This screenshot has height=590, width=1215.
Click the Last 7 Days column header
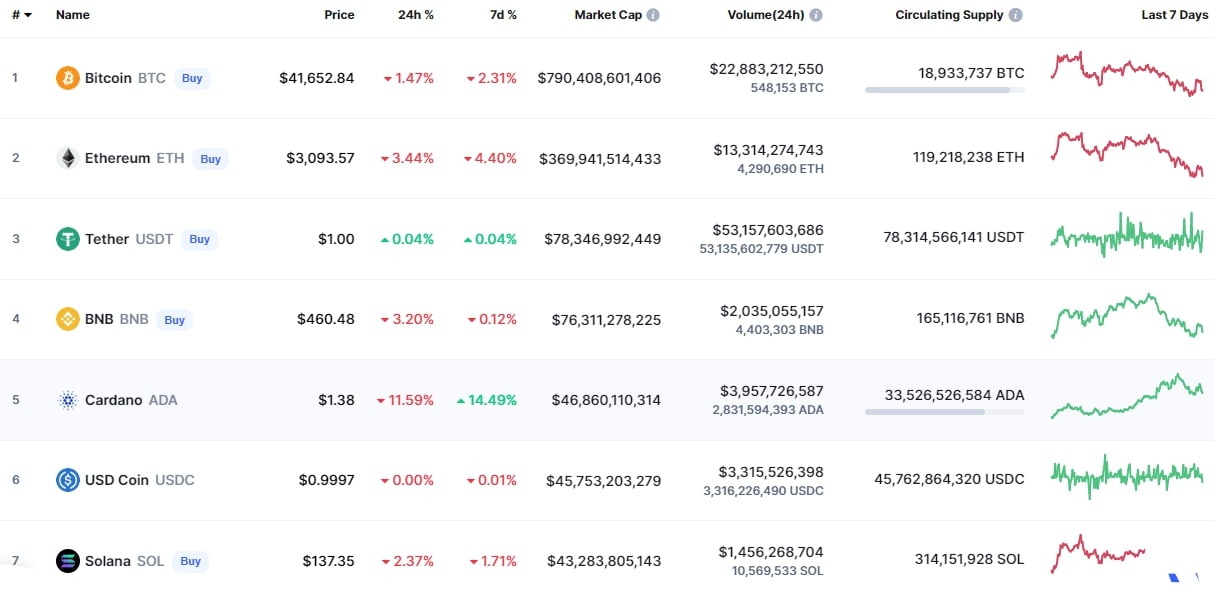[x=1174, y=15]
